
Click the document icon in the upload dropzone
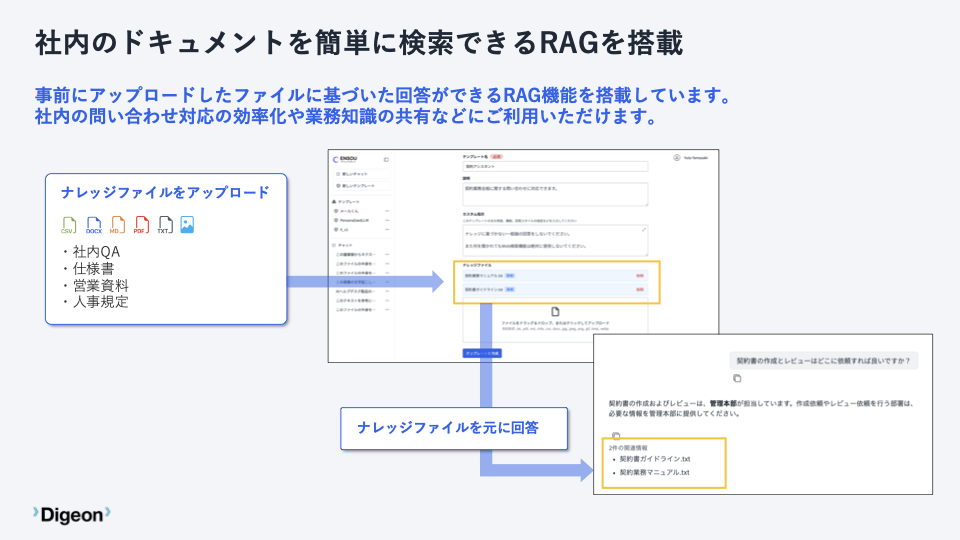click(555, 312)
